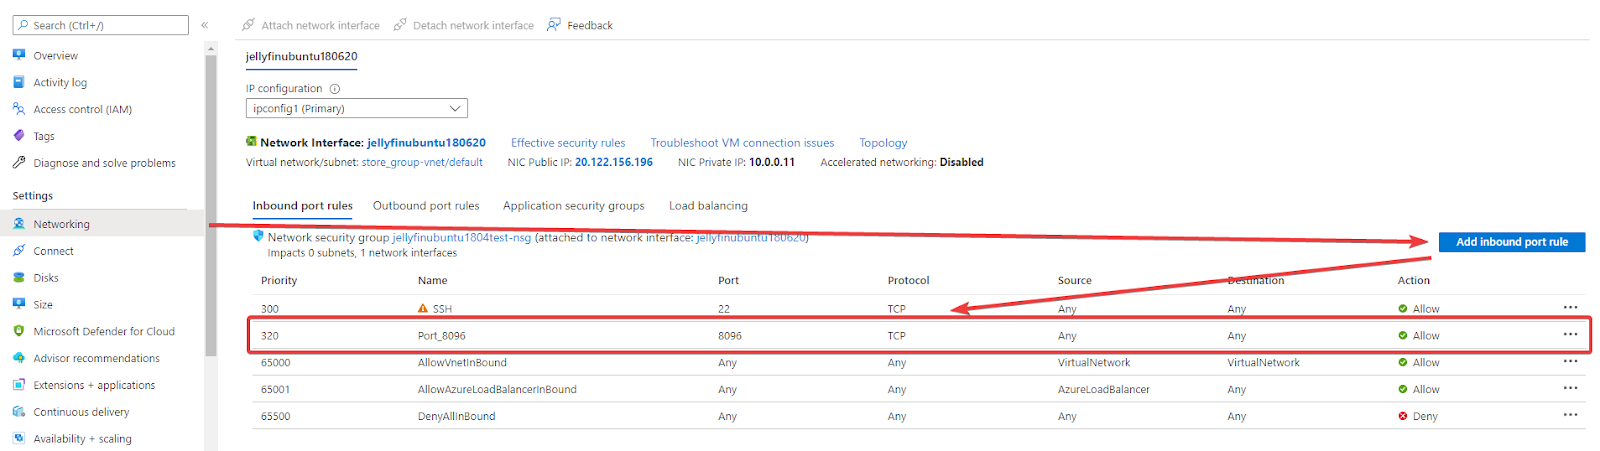Open Effective security rules link

point(568,143)
